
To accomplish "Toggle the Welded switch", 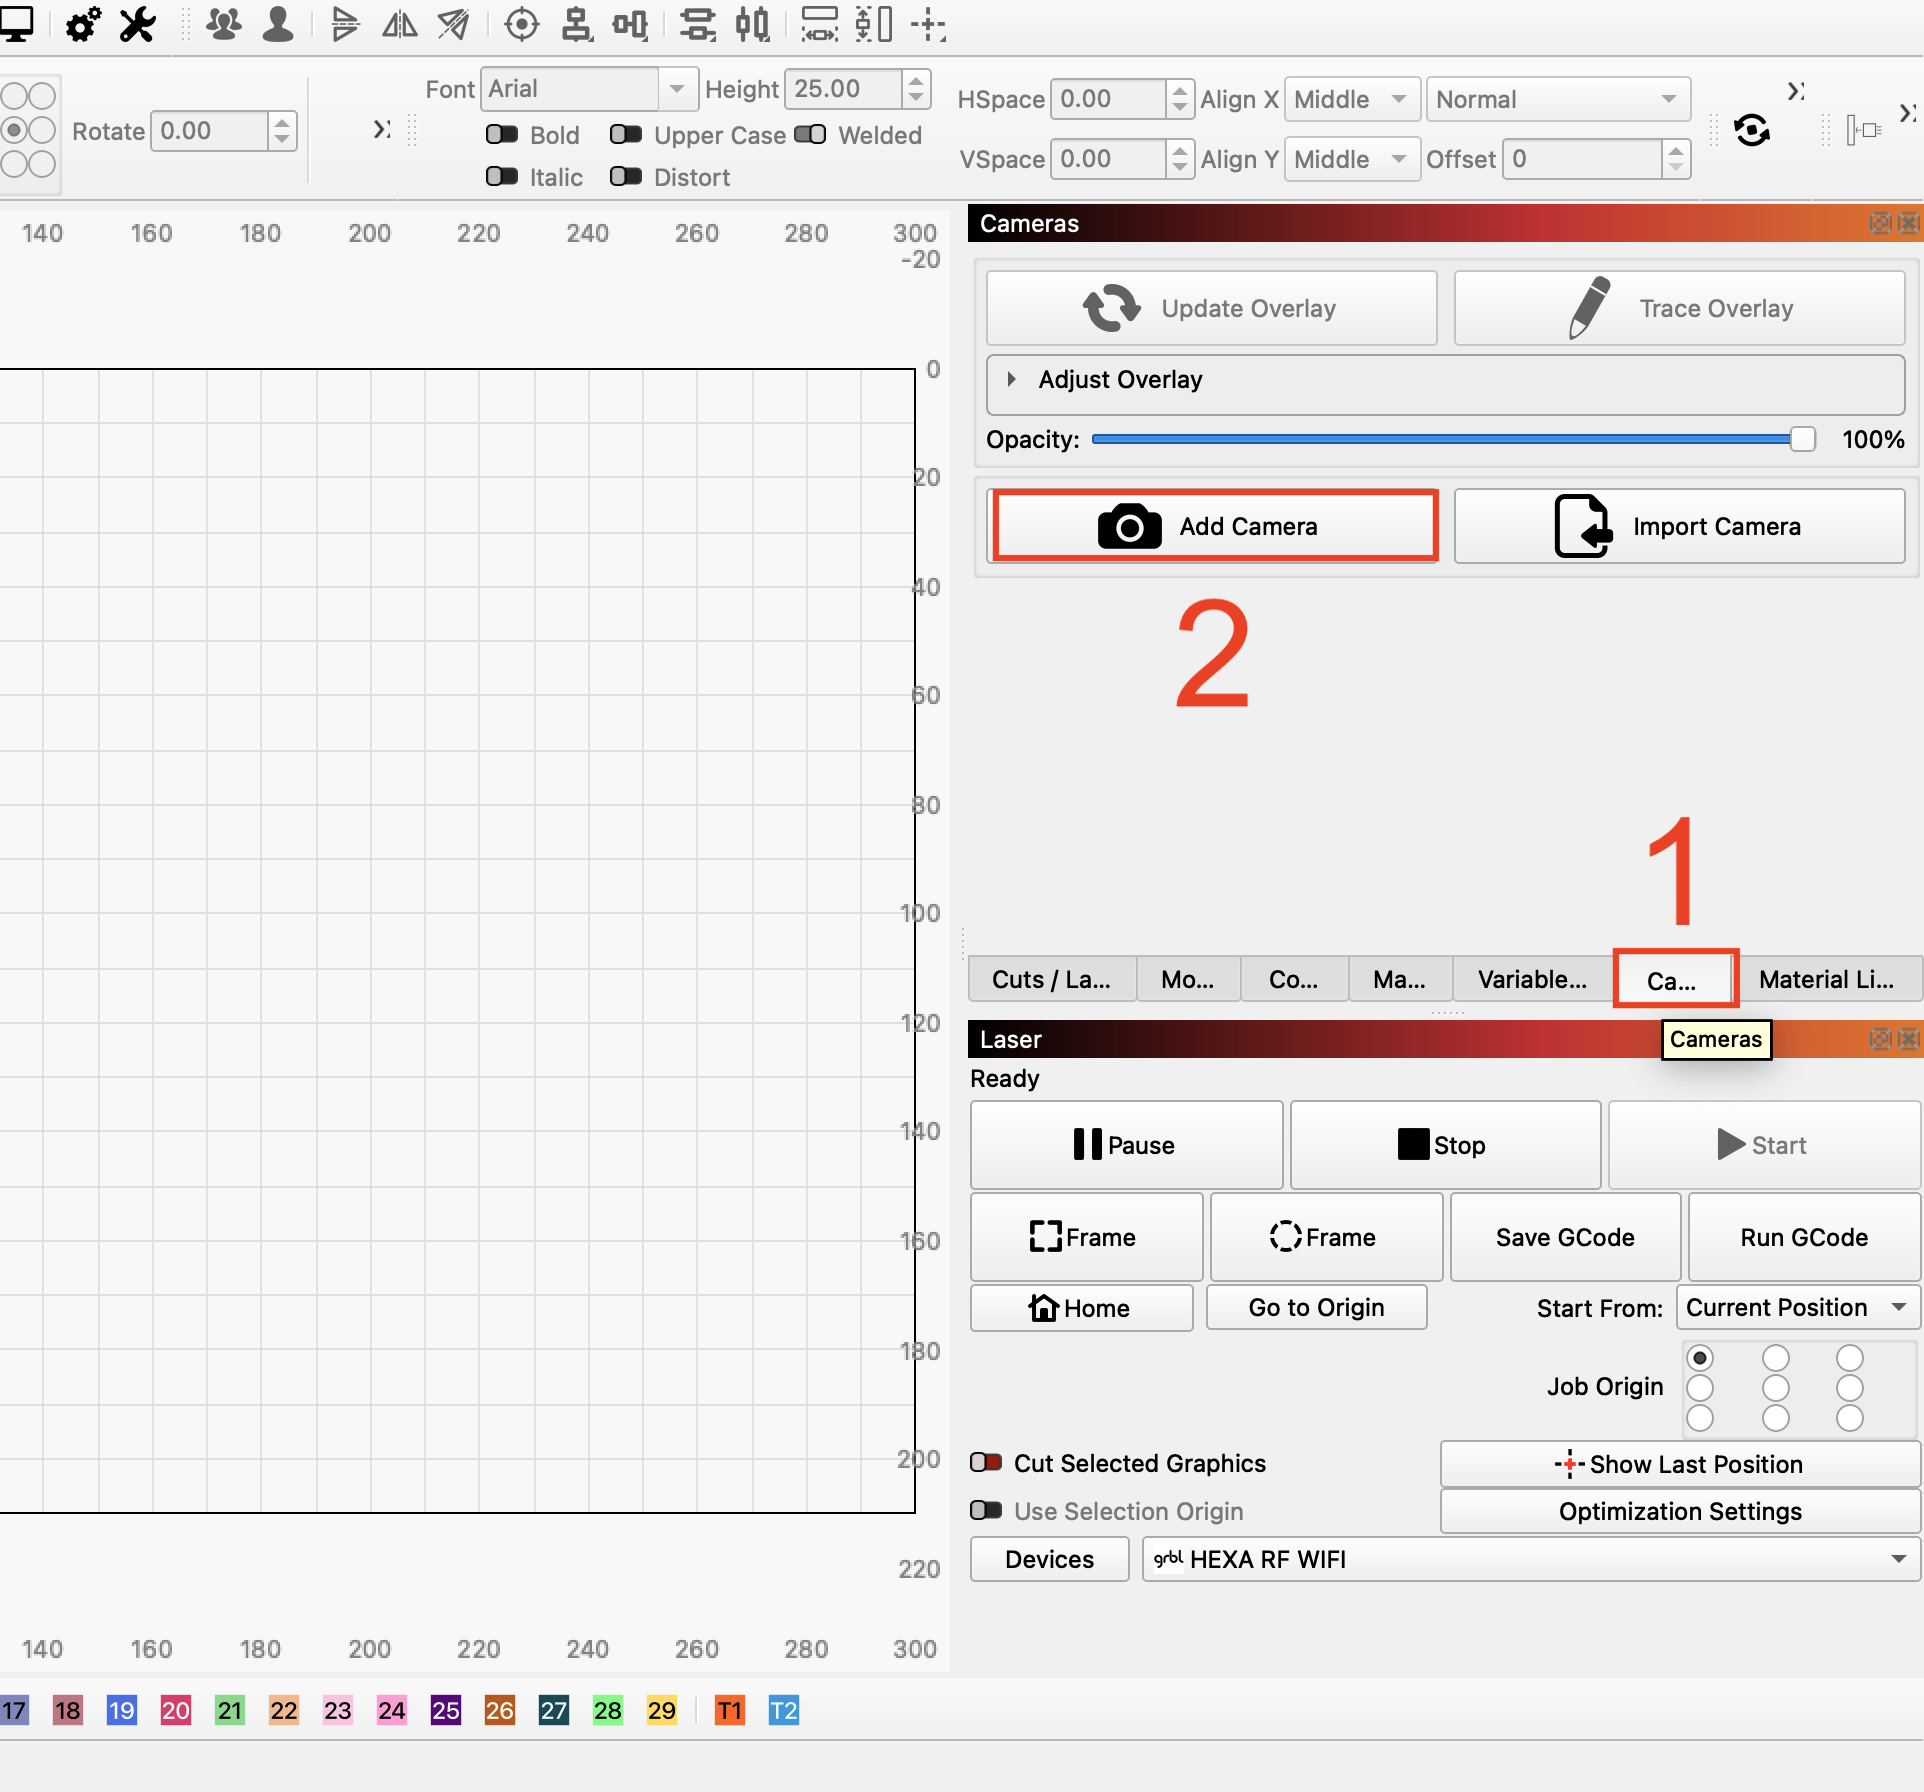I will pos(810,135).
